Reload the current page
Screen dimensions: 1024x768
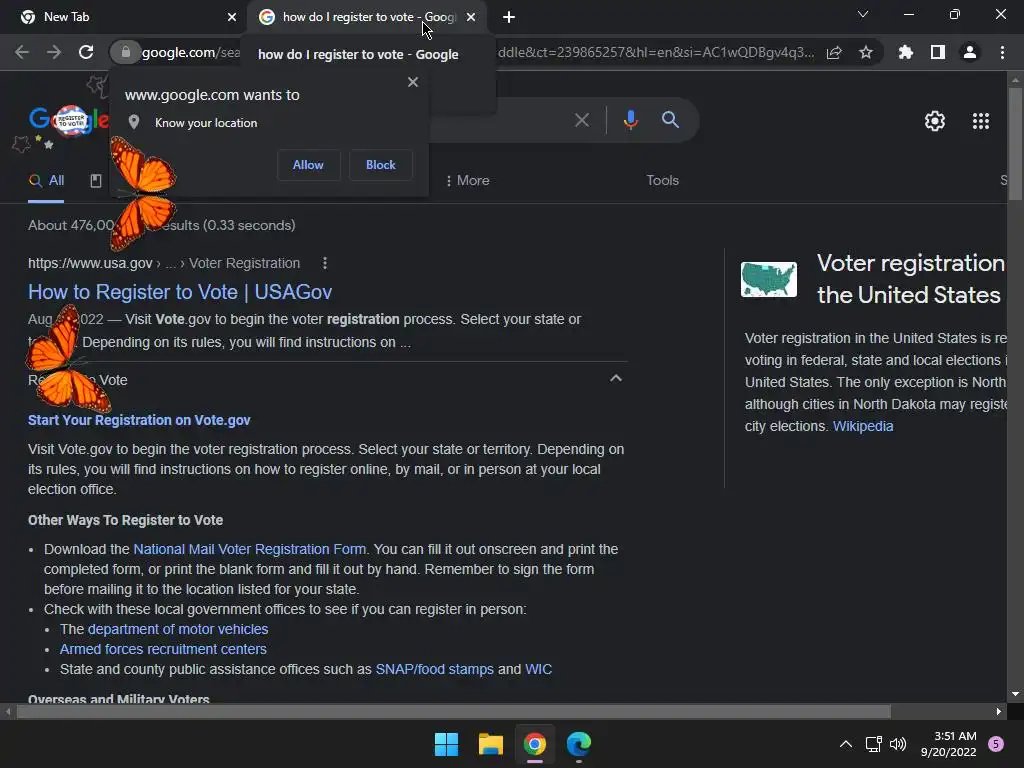coord(86,52)
